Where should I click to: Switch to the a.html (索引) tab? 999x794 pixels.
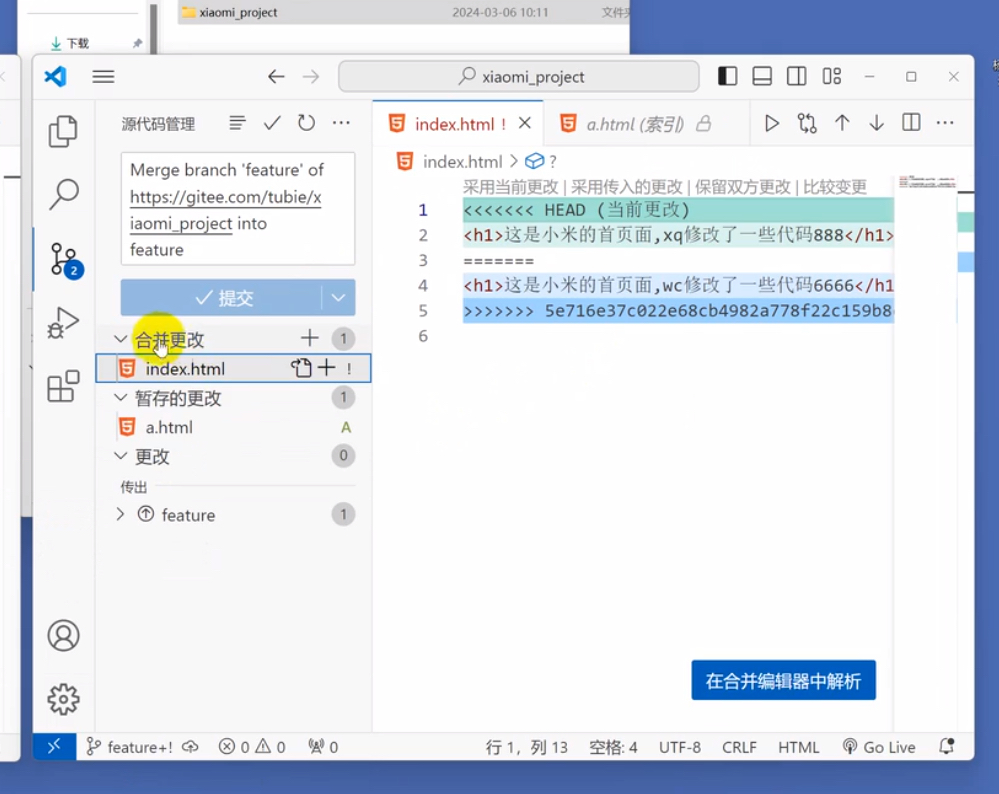(635, 124)
